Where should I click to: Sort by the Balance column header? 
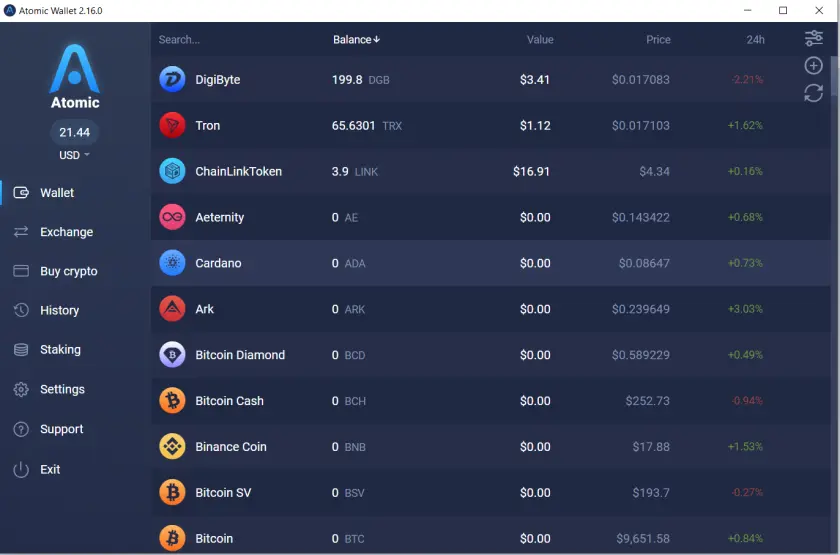[356, 40]
